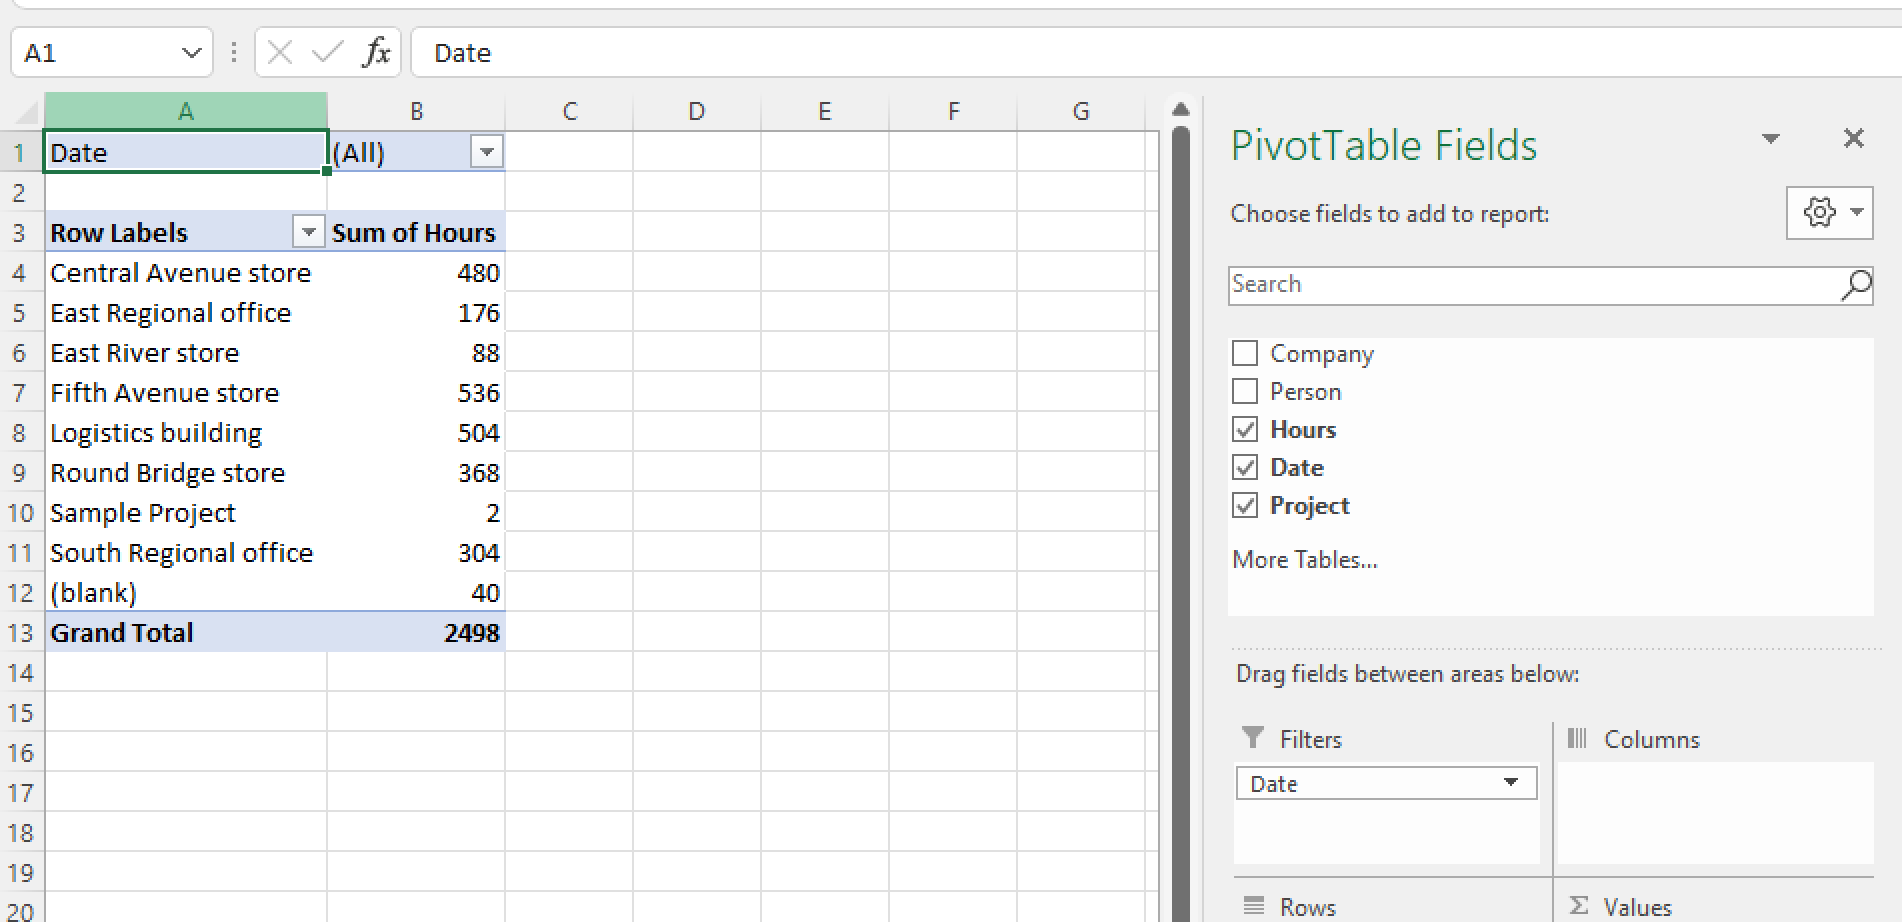Select the Grand Total cell

122,632
